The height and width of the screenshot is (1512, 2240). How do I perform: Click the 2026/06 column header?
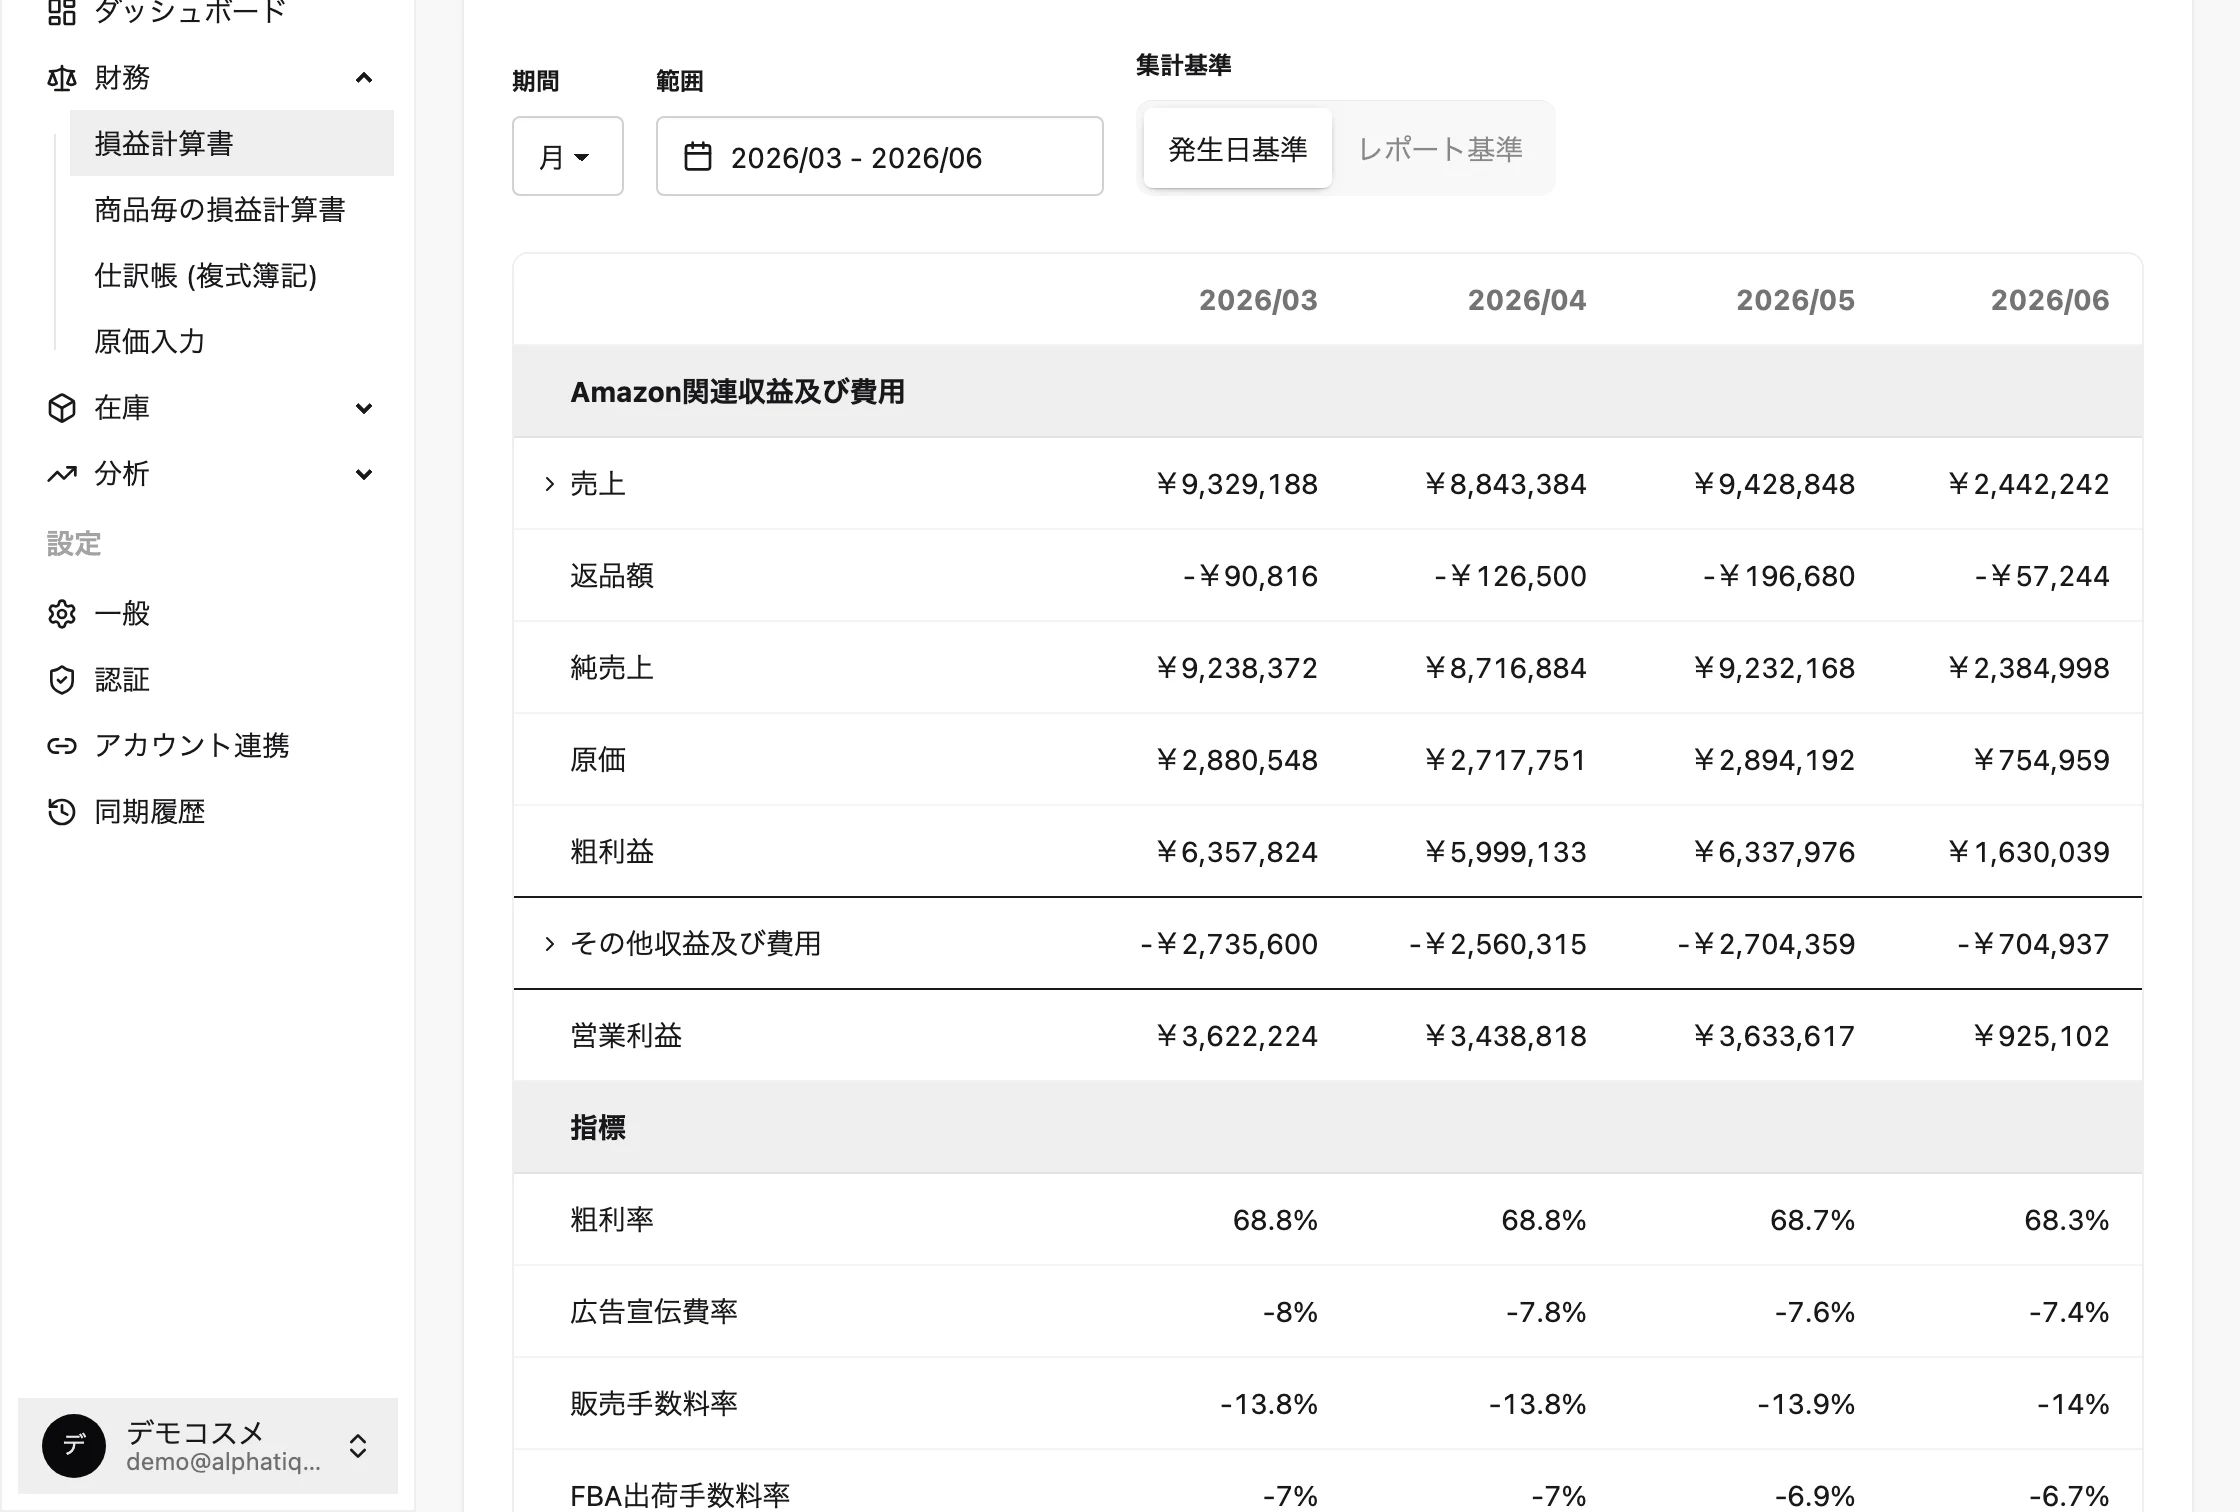point(2050,300)
